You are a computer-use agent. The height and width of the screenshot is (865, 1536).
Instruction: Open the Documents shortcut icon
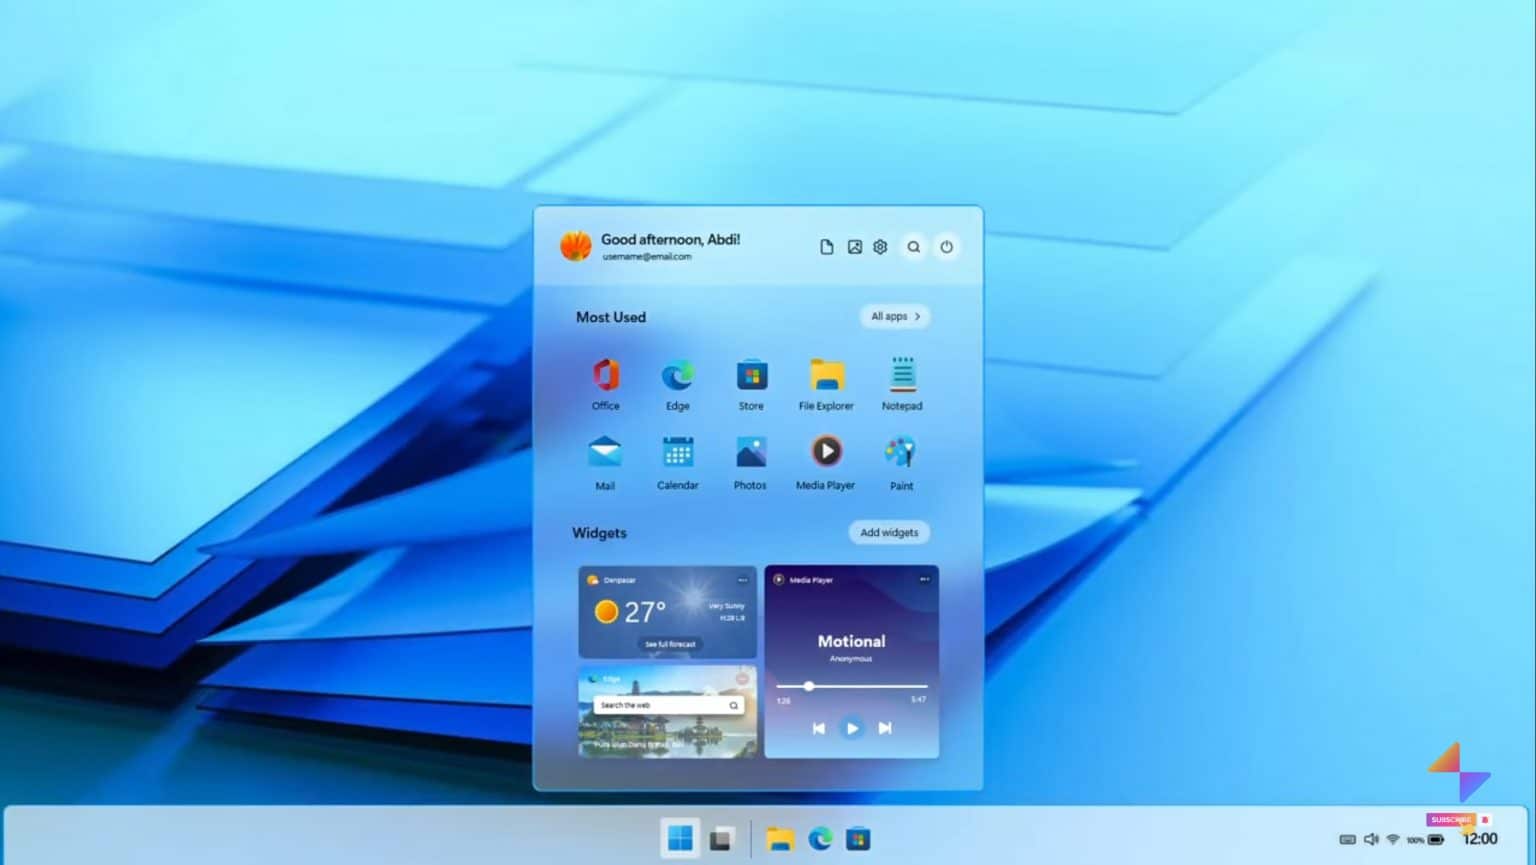tap(827, 246)
